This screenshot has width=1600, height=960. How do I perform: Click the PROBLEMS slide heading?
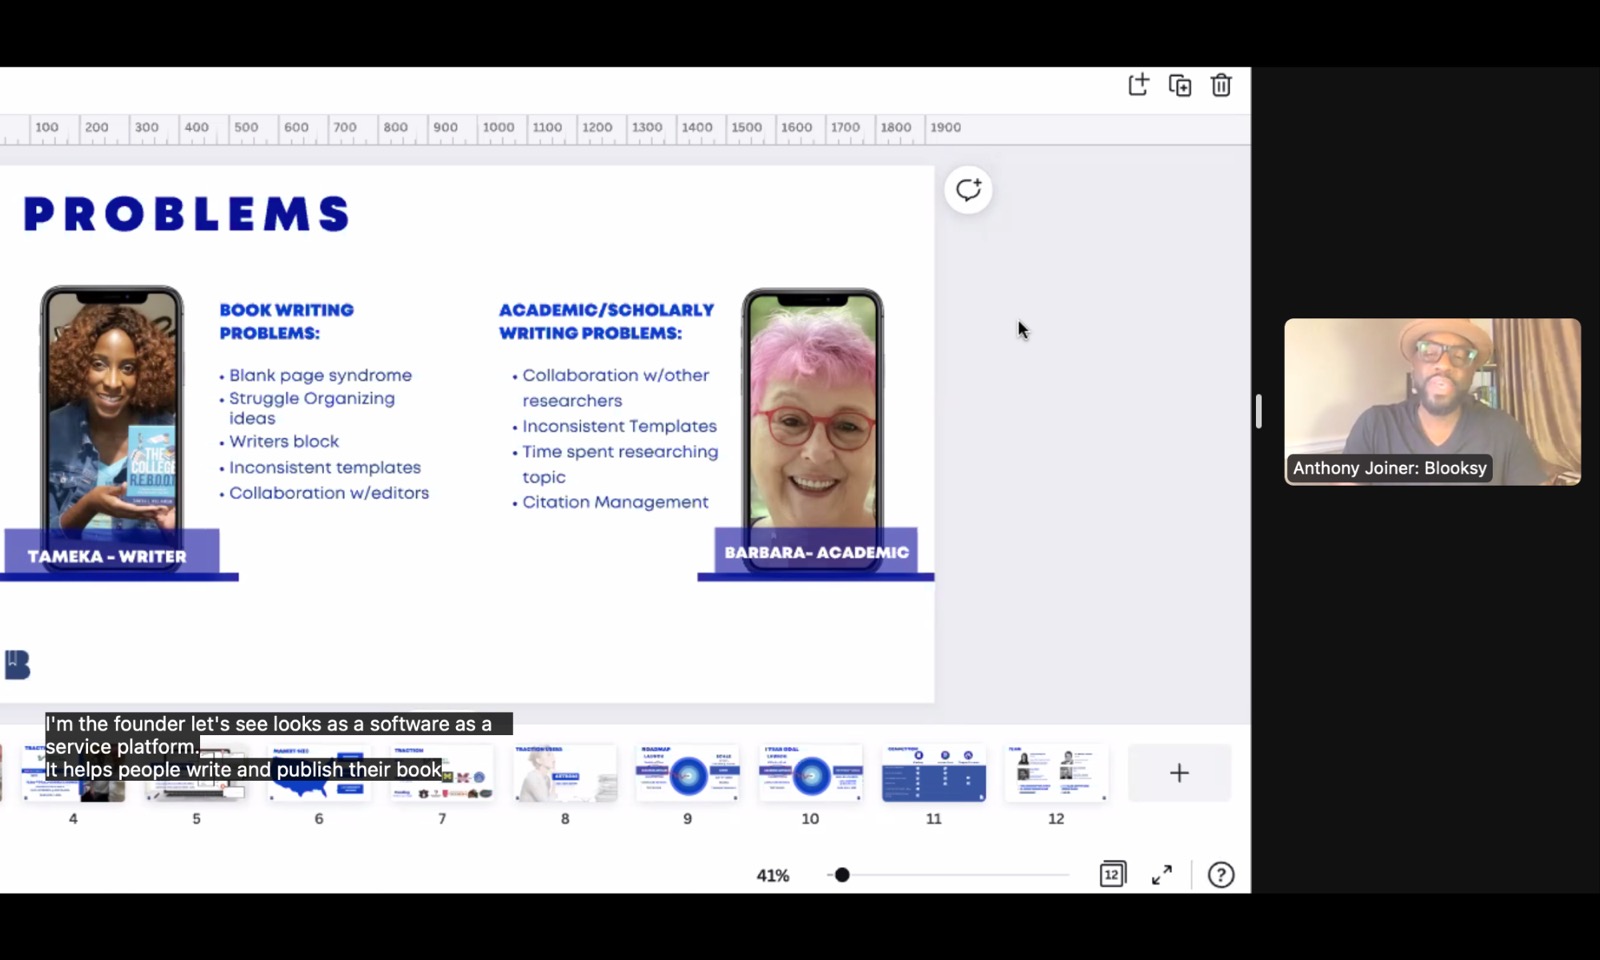click(x=187, y=214)
